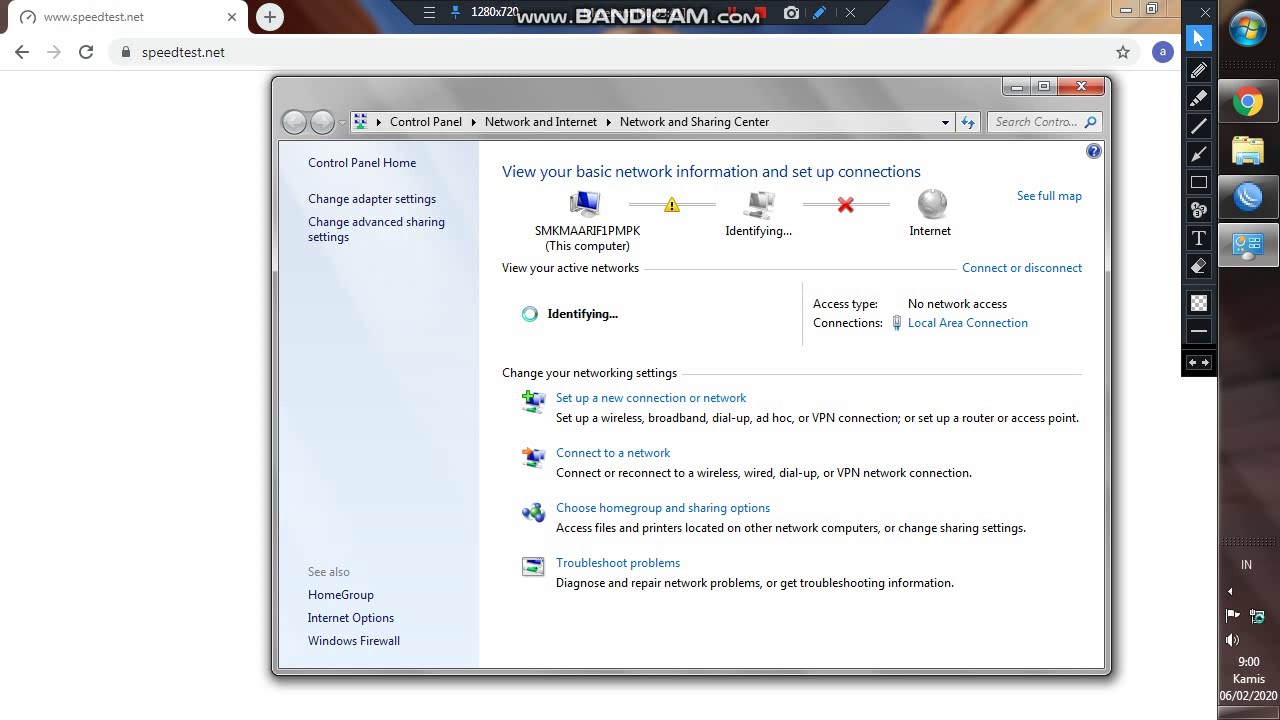
Task: Open the recent pages dropdown arrow
Action: click(342, 122)
